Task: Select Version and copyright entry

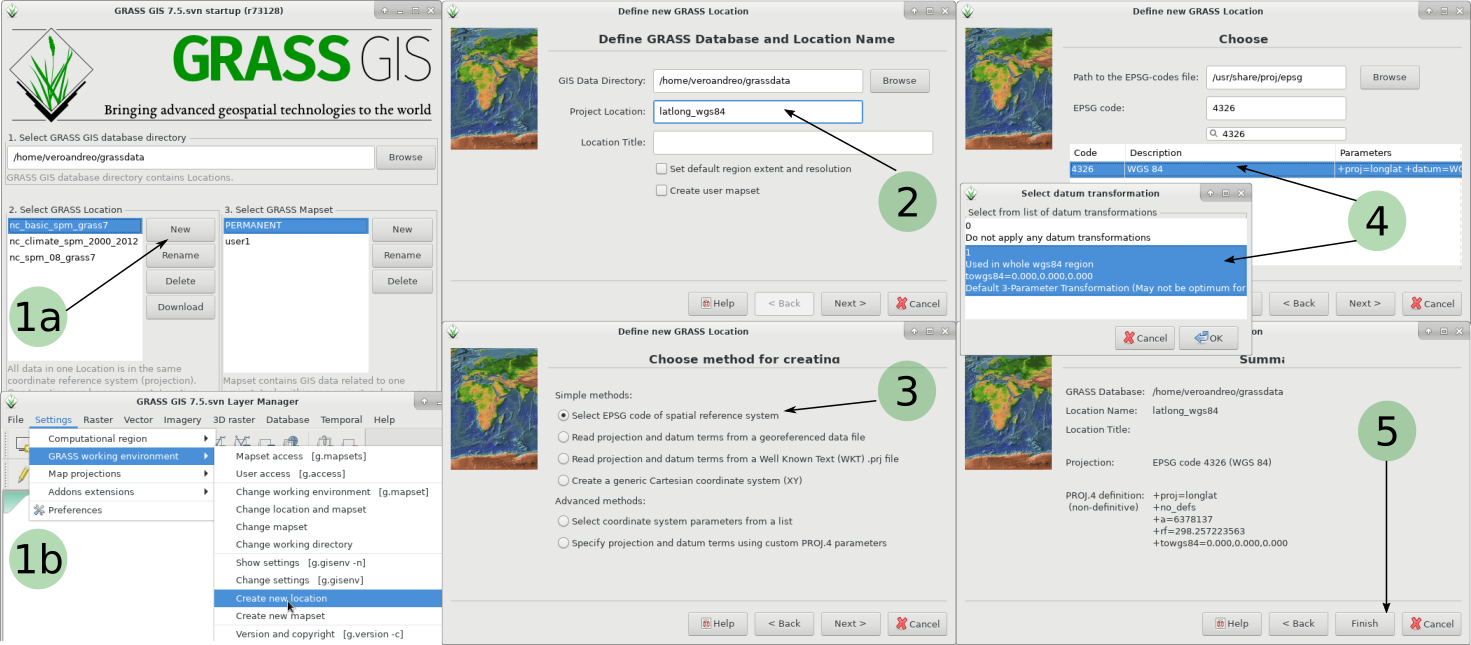Action: 328,634
